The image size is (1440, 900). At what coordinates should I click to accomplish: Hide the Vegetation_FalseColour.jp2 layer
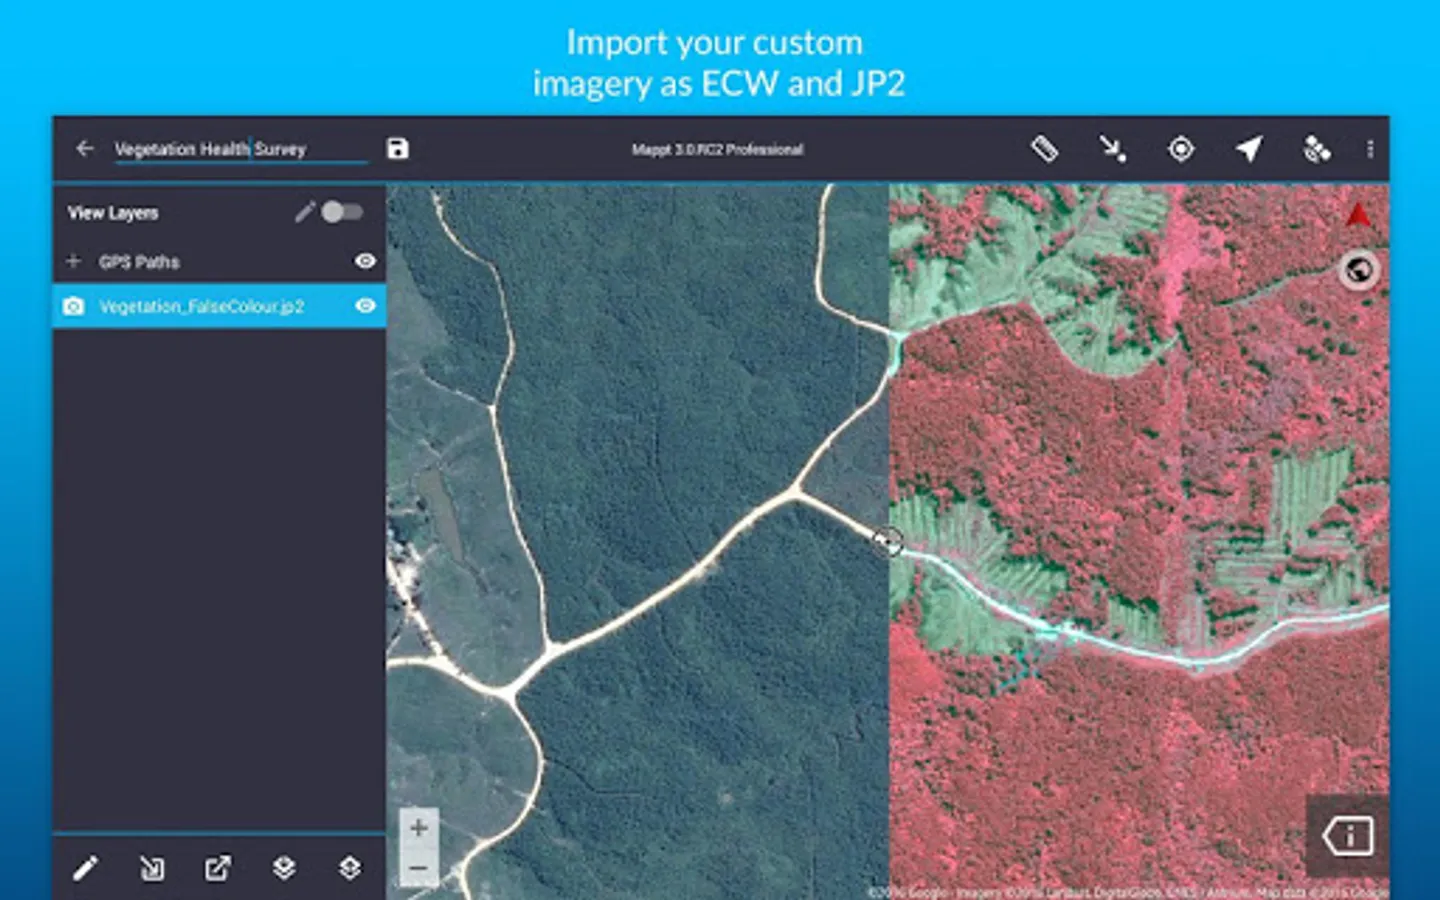pyautogui.click(x=366, y=306)
